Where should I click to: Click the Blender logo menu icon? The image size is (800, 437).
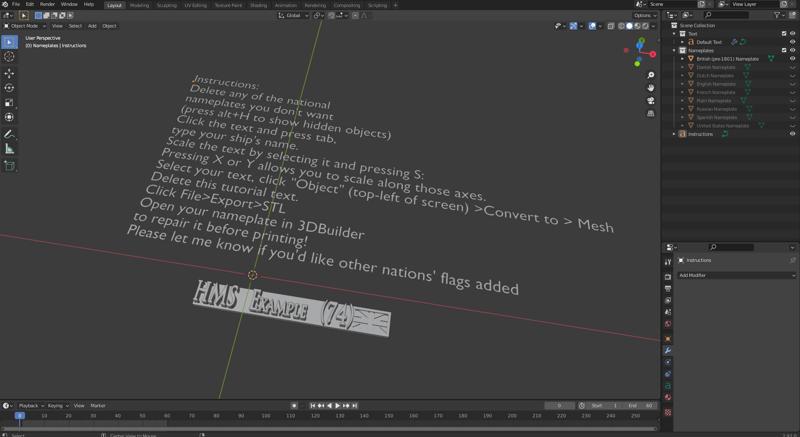5,4
